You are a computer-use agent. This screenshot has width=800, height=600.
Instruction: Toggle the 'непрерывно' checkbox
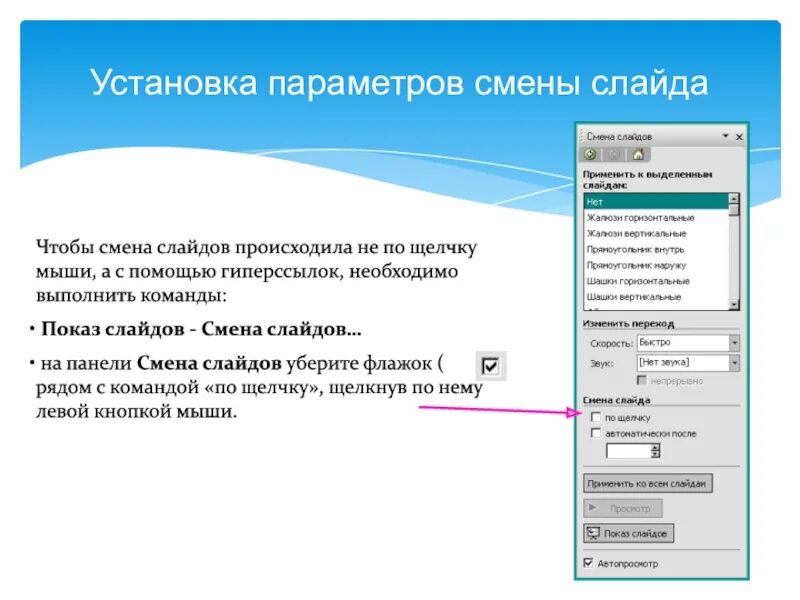coord(642,380)
